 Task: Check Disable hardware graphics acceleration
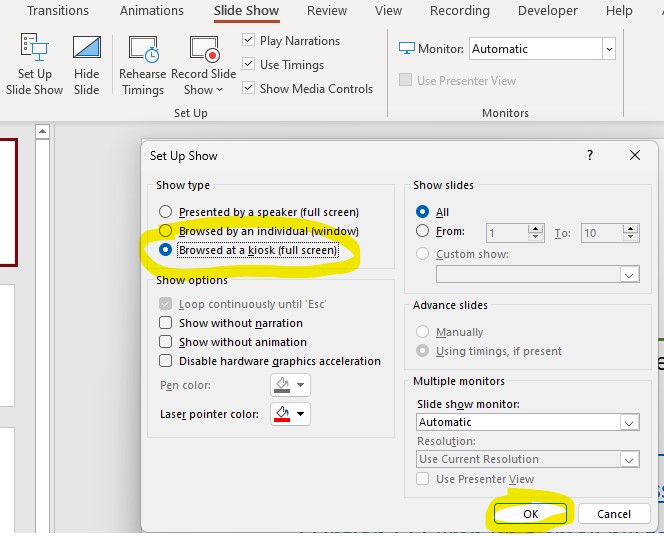coord(166,361)
